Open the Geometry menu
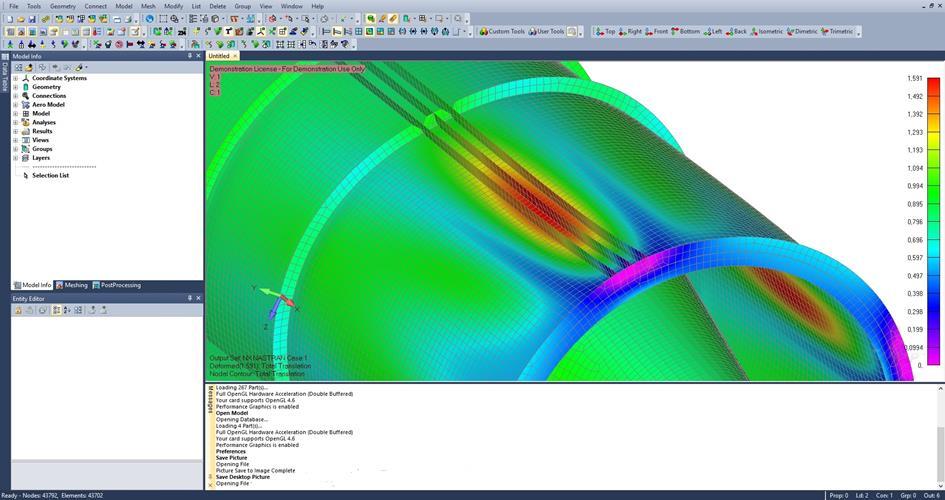Viewport: 945px width, 500px height. point(63,6)
